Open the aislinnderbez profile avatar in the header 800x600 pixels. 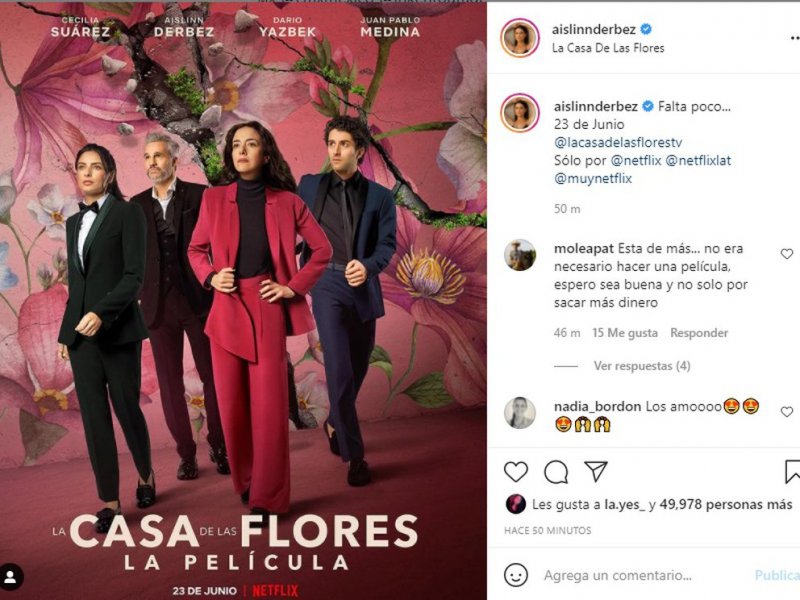click(520, 38)
